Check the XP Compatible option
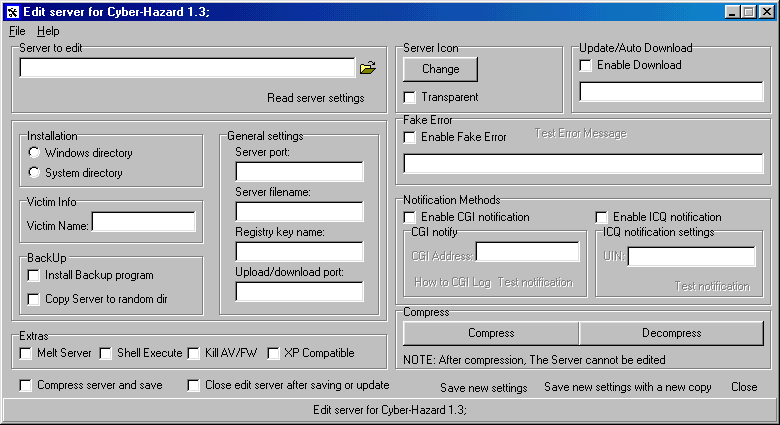Viewport: 780px width, 425px height. [273, 353]
